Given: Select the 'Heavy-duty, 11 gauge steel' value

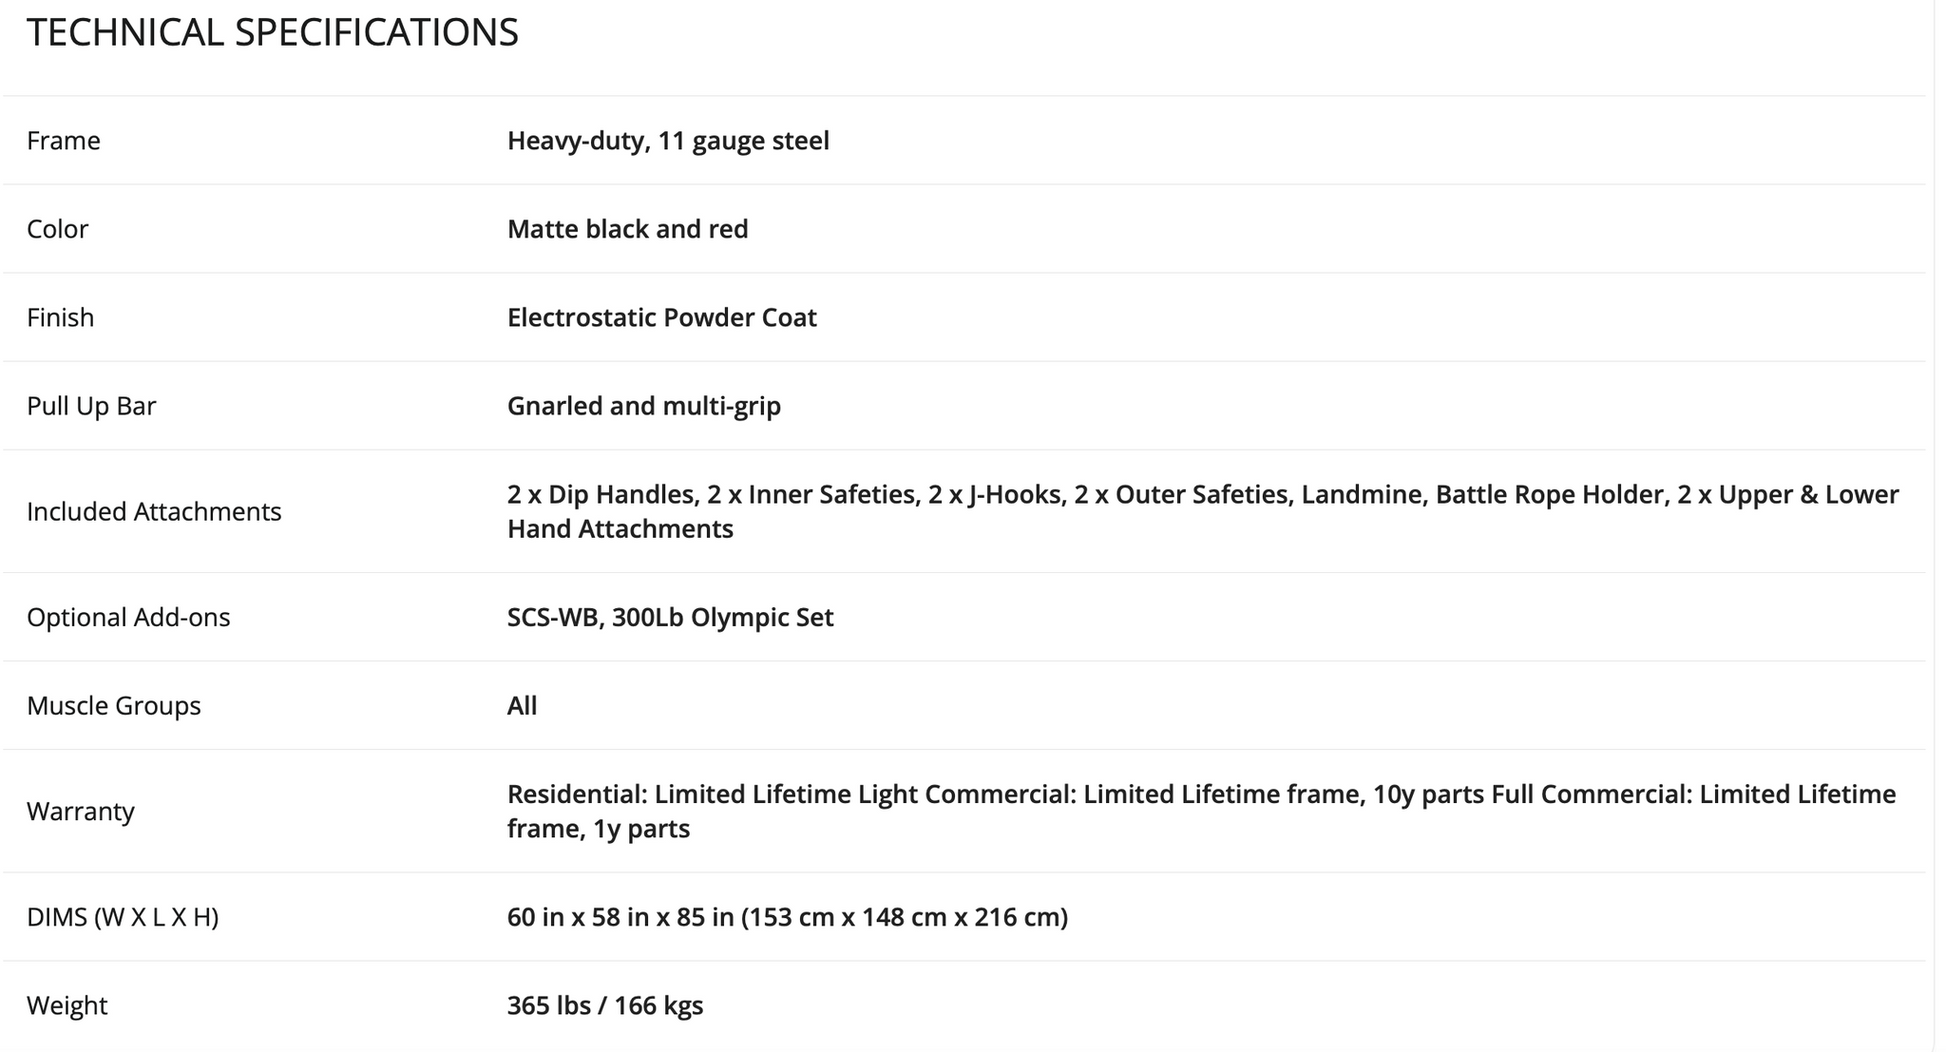Looking at the screenshot, I should [667, 141].
